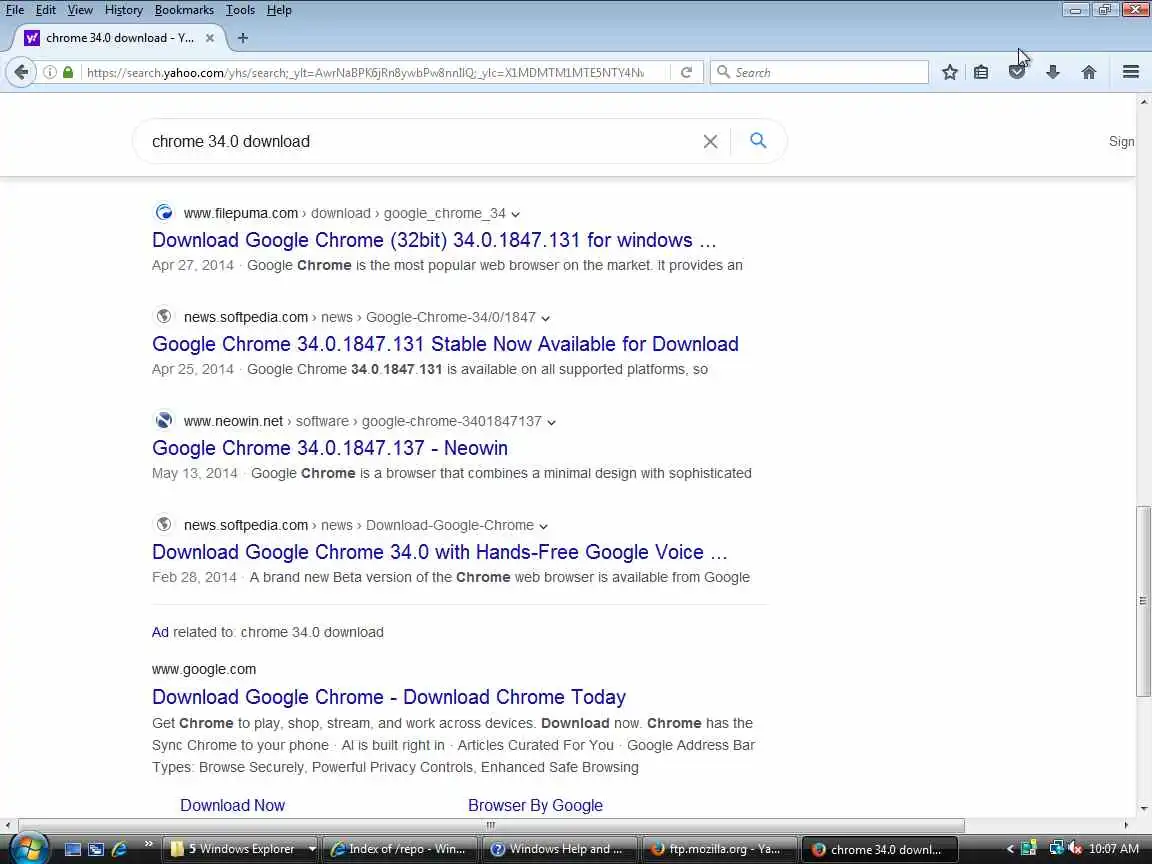
Task: Clear the Yahoo search box with X
Action: [x=710, y=141]
